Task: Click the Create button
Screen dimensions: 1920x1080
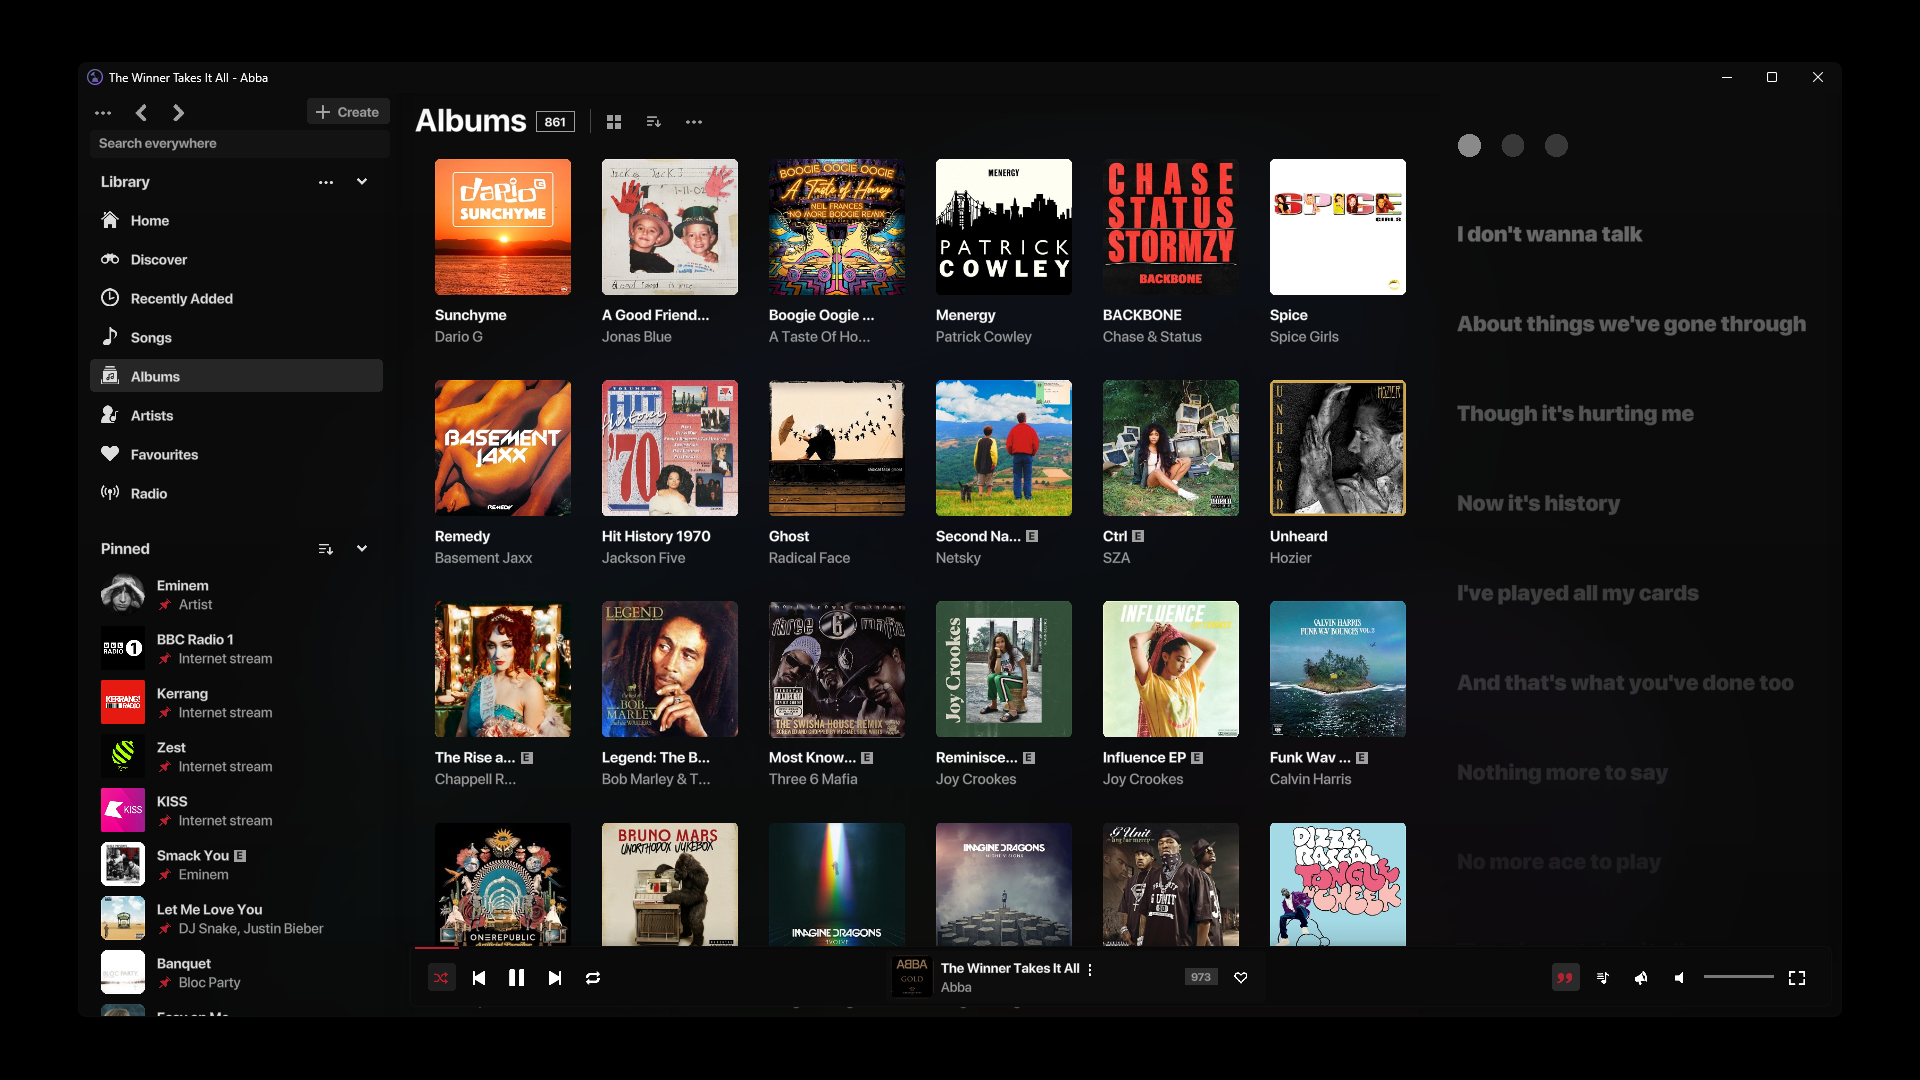Action: click(348, 112)
